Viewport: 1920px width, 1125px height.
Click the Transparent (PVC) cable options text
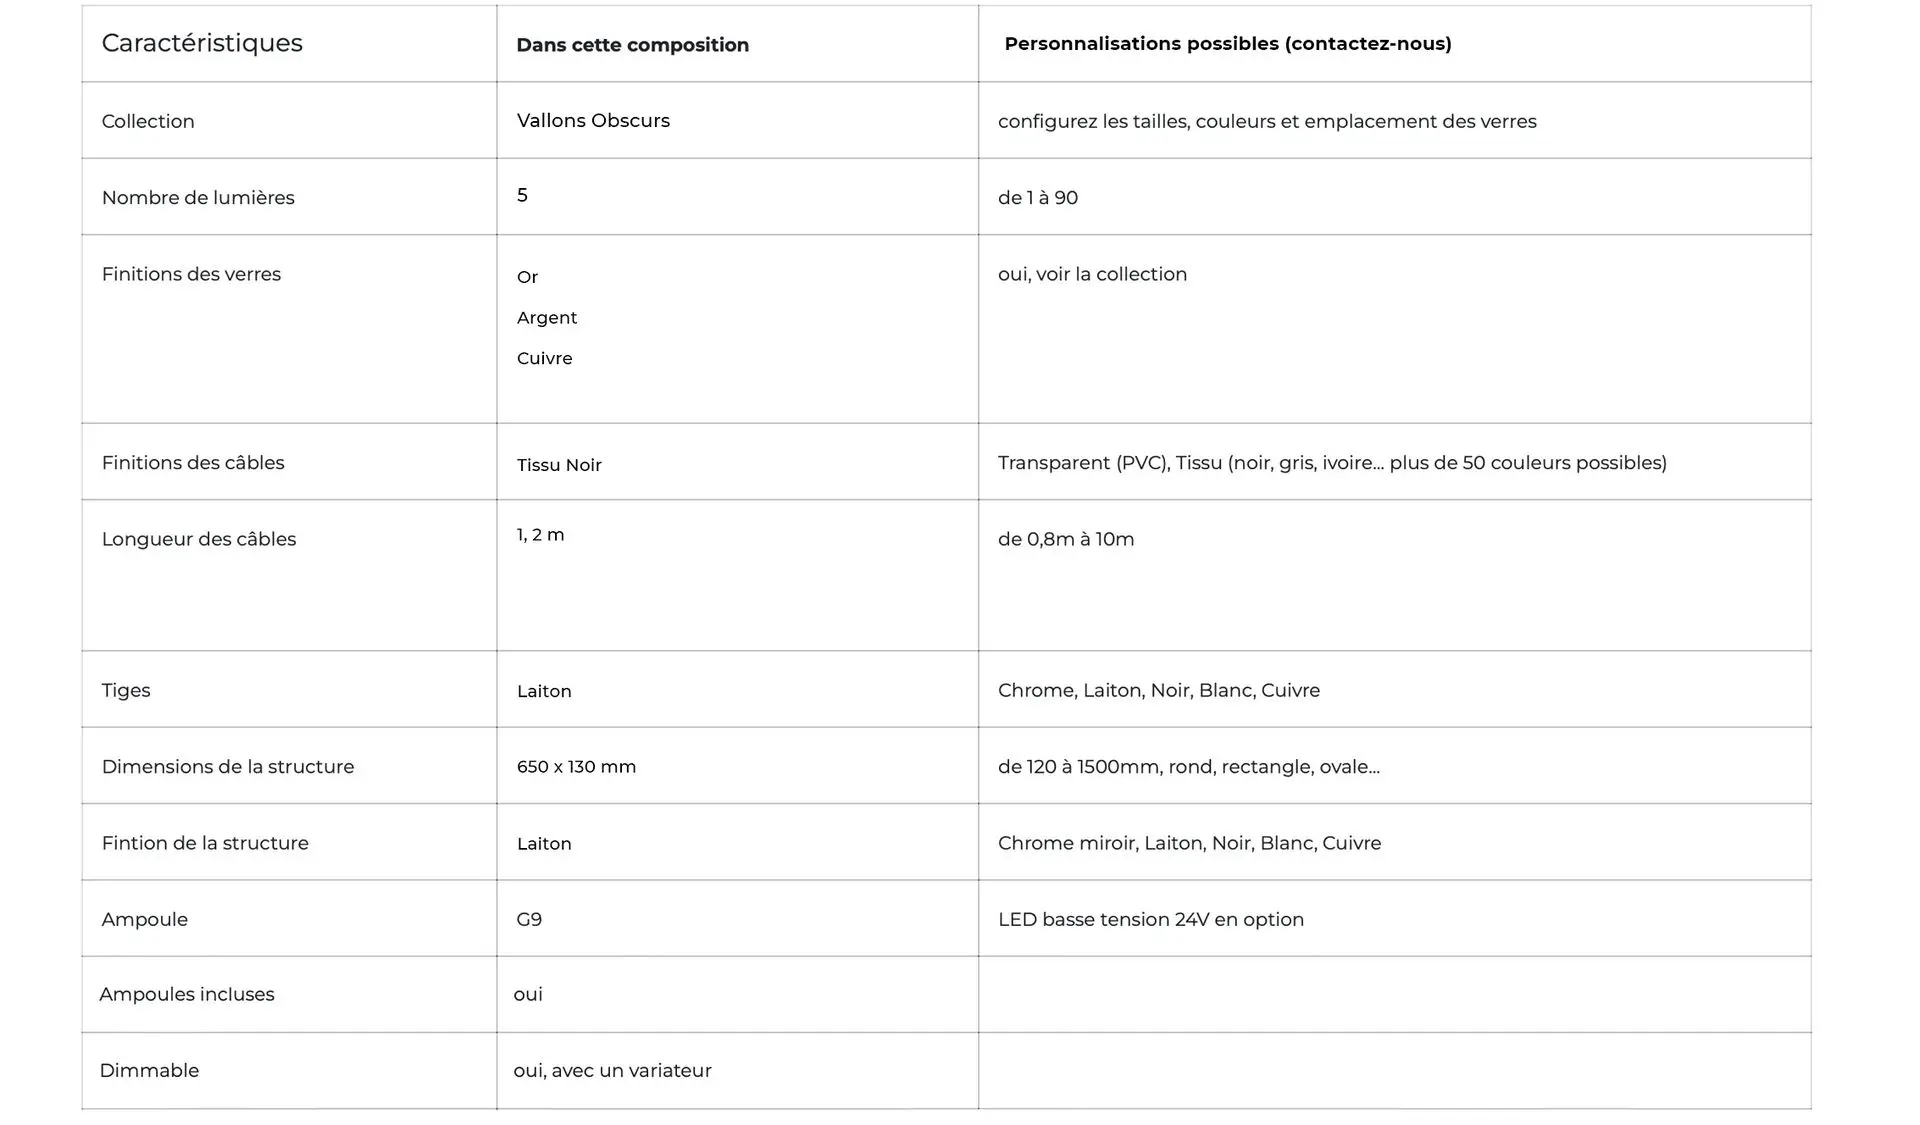coord(1331,462)
